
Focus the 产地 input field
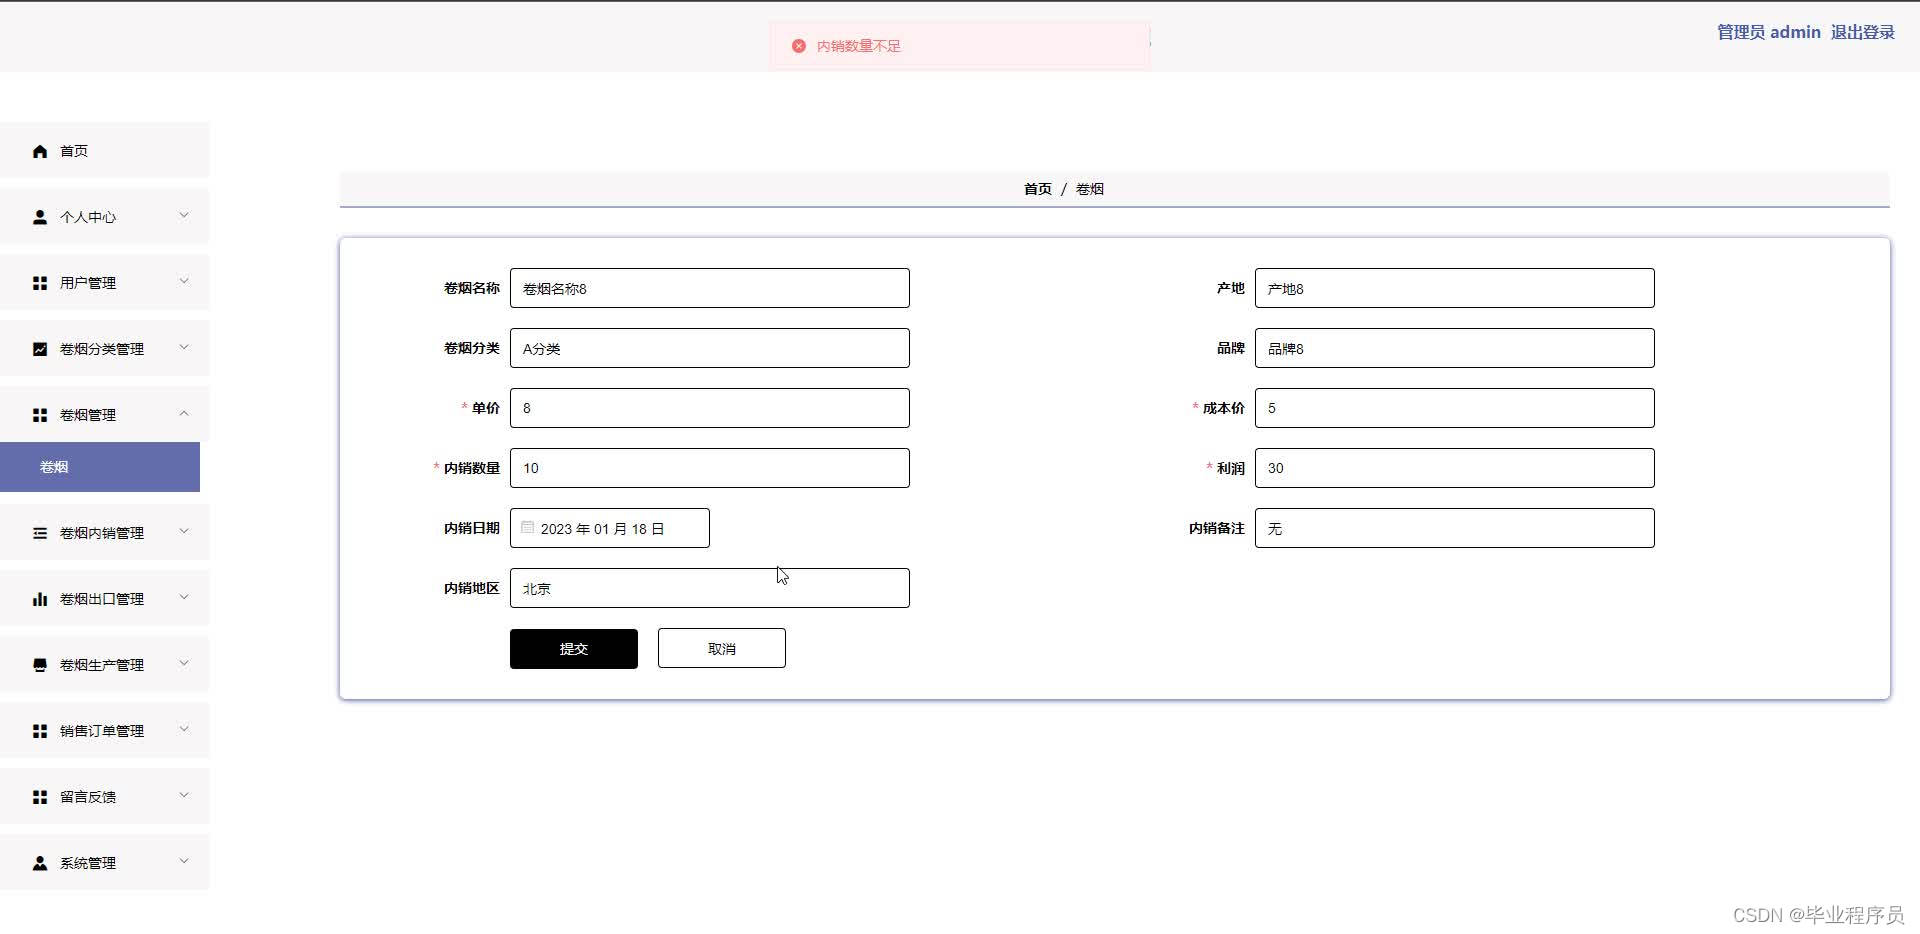1455,288
